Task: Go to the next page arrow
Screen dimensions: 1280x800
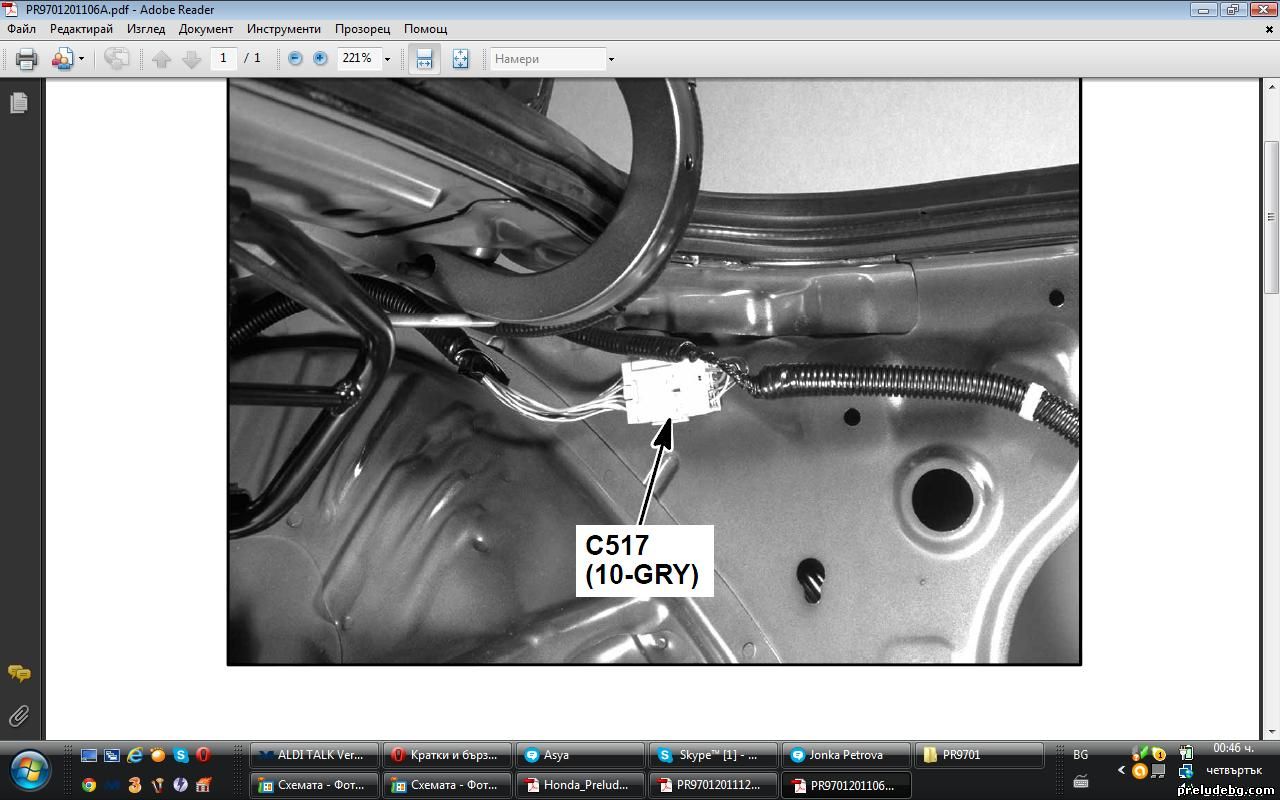Action: 192,59
